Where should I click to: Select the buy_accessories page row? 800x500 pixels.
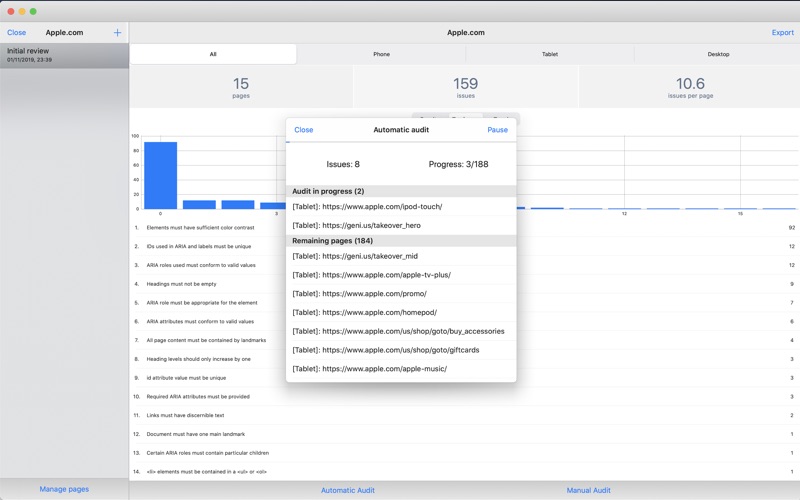coord(401,331)
